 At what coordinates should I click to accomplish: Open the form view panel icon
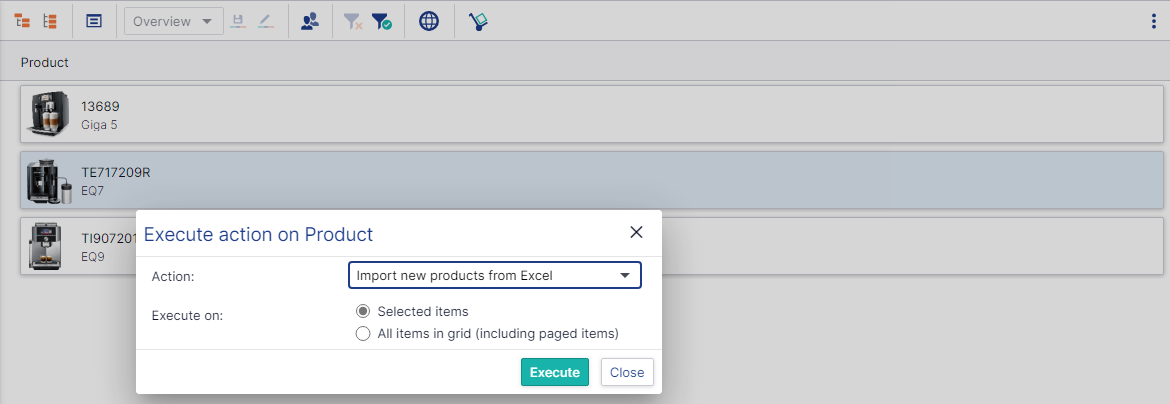pyautogui.click(x=93, y=22)
